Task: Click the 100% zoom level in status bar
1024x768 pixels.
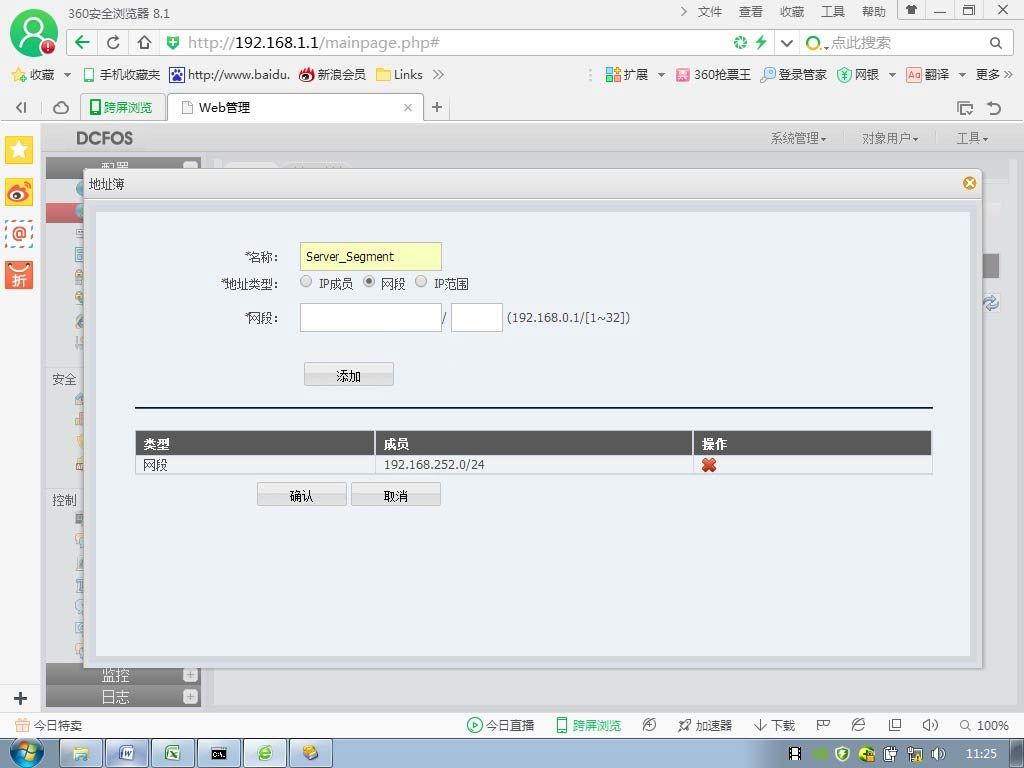Action: tap(984, 725)
